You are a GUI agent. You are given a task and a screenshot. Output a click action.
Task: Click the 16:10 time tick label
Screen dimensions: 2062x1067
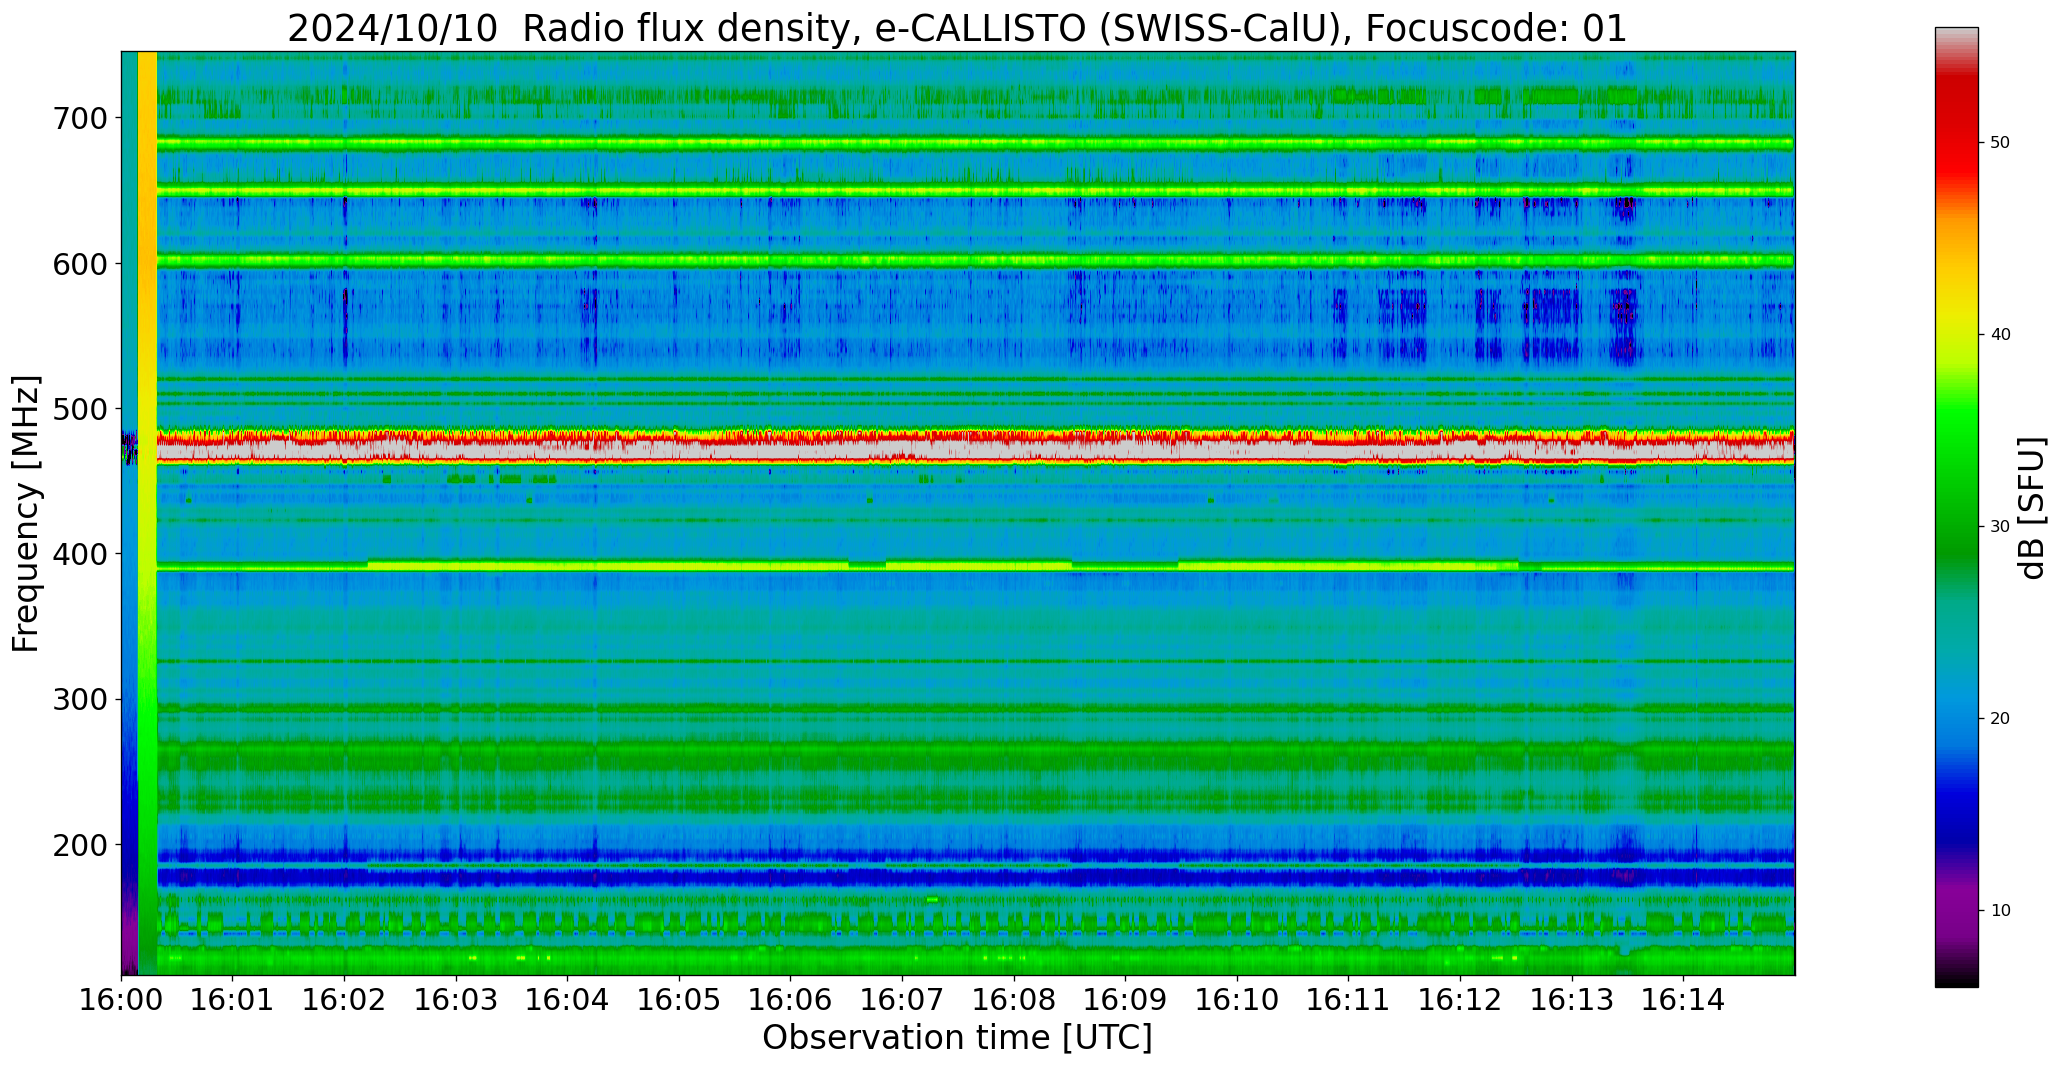tap(1237, 999)
